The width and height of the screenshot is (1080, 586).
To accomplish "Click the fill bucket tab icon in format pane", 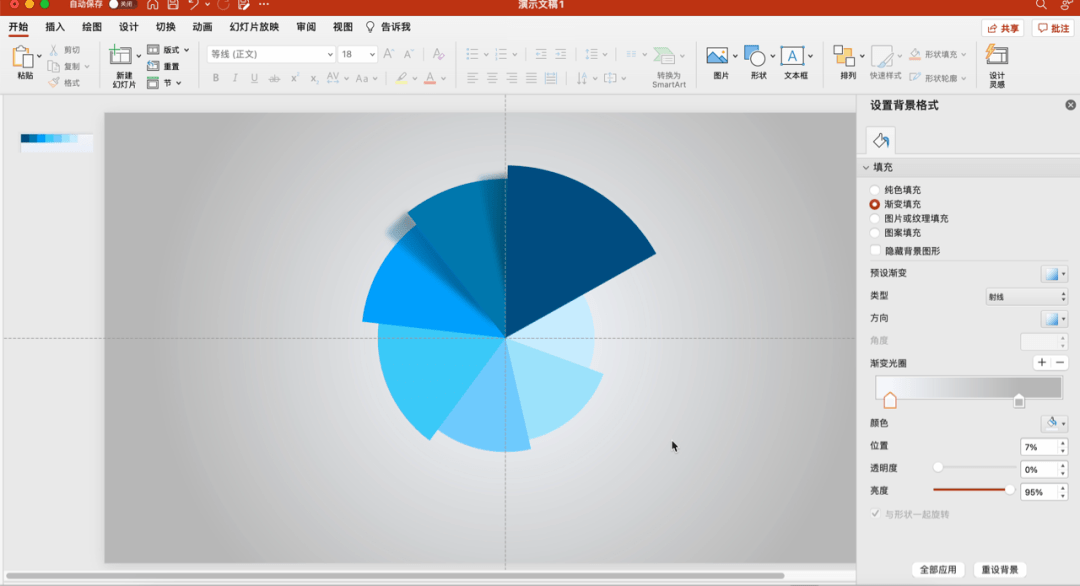I will click(880, 140).
